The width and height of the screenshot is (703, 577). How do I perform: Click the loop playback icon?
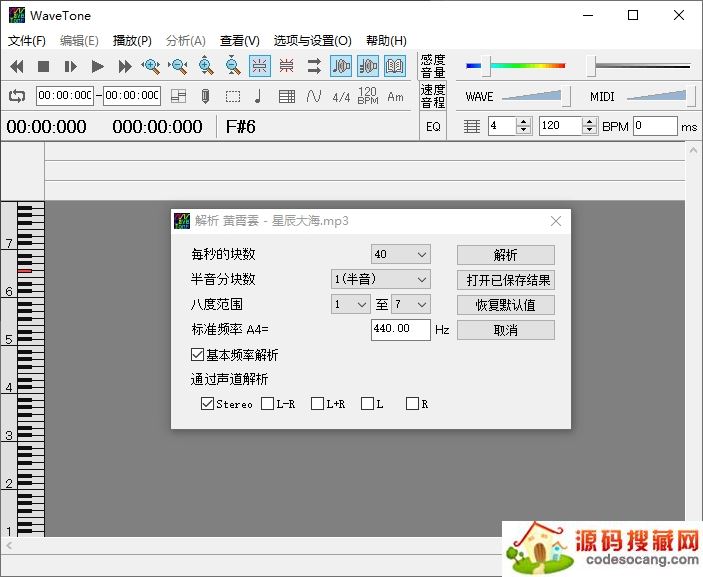[x=17, y=96]
